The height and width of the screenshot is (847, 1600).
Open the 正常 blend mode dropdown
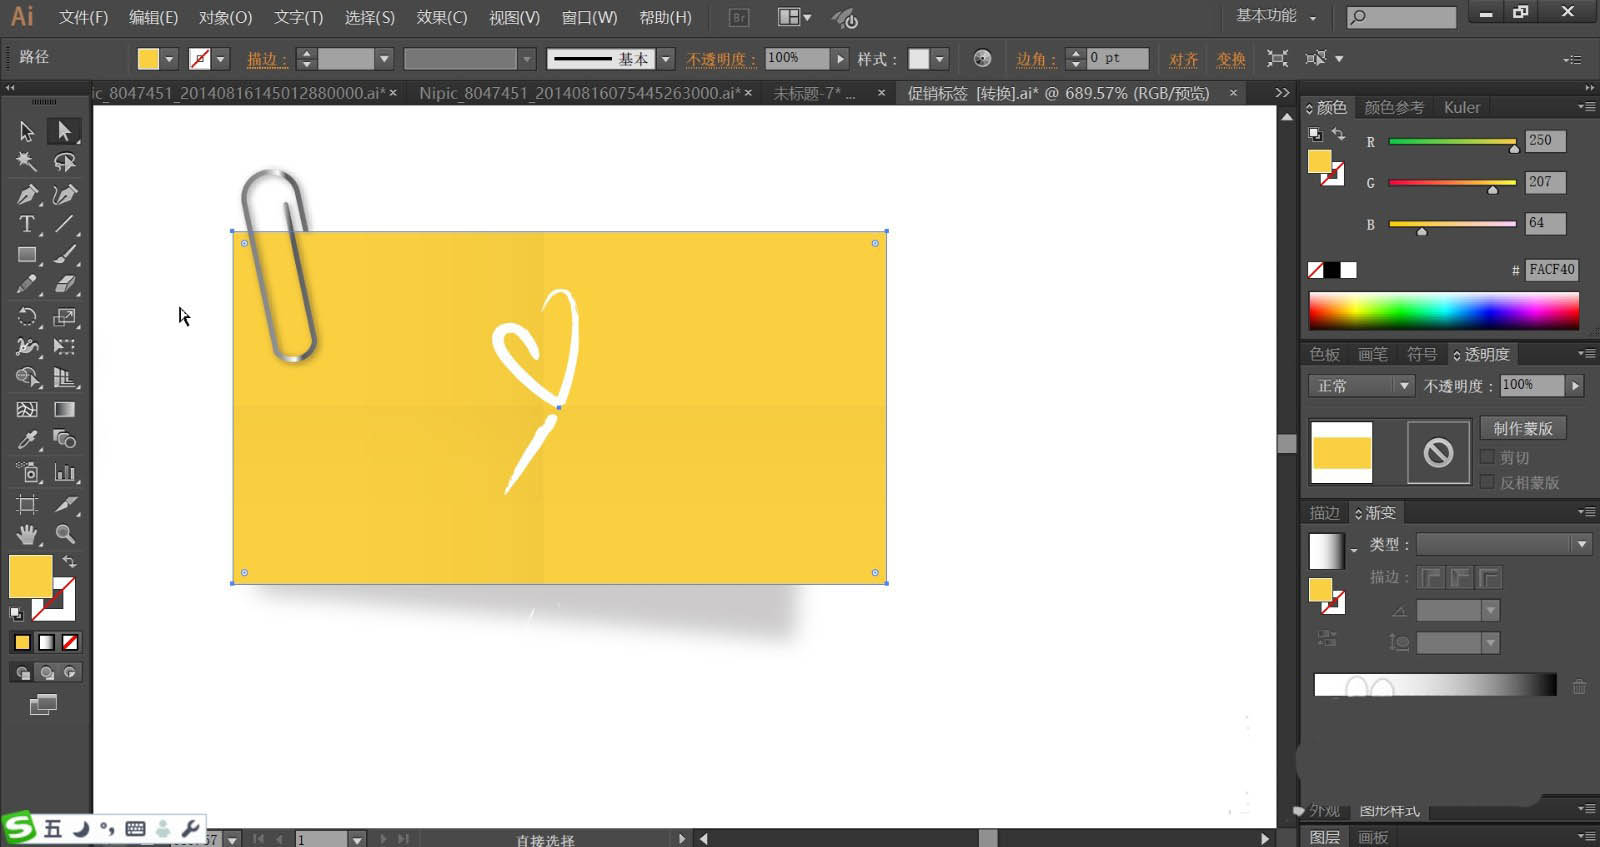tap(1361, 386)
